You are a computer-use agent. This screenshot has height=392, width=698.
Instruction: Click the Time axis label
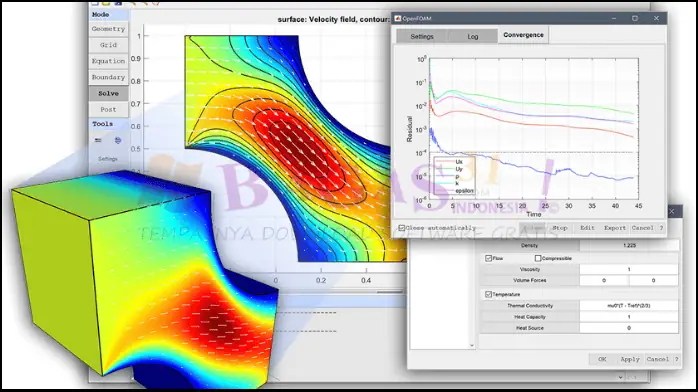pyautogui.click(x=534, y=214)
